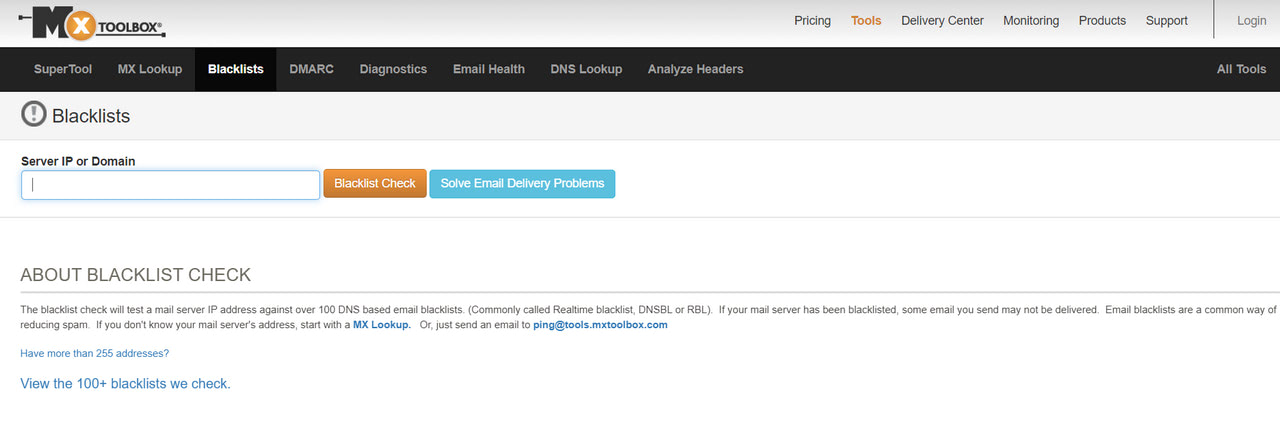This screenshot has width=1280, height=422.
Task: Open Analyze Headers tab
Action: point(695,69)
